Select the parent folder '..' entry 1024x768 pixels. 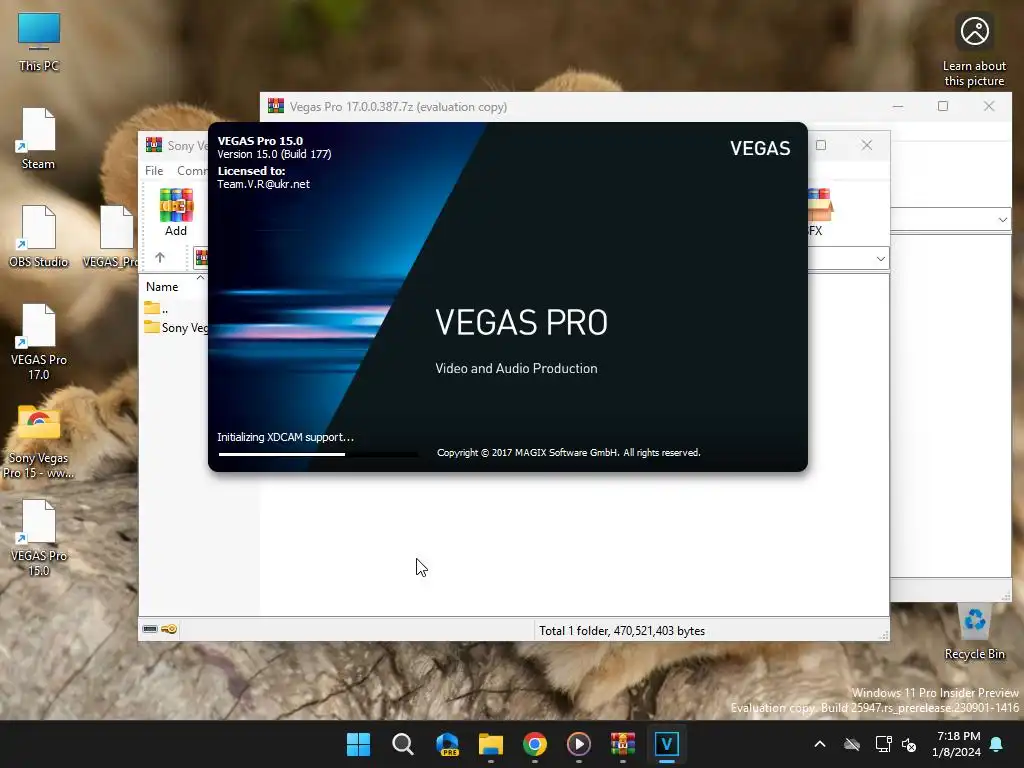click(157, 308)
